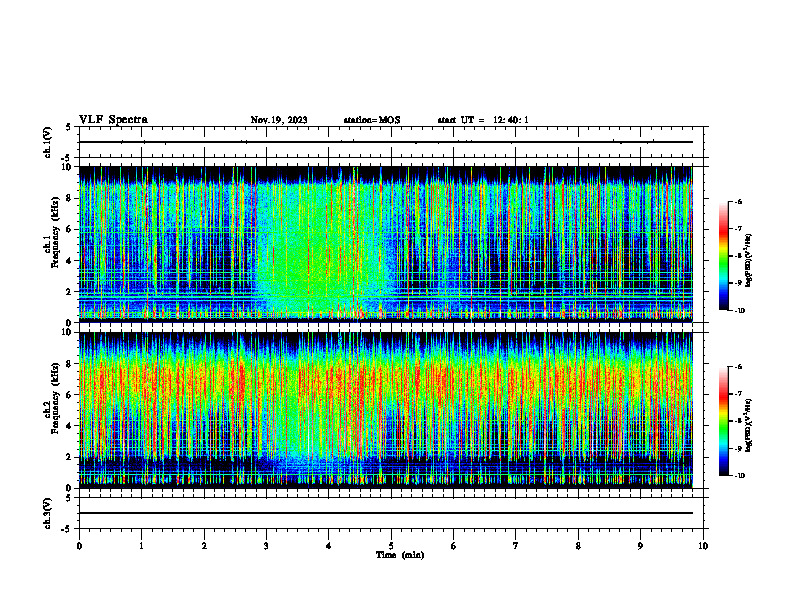The height and width of the screenshot is (612, 792).
Task: Click the "Time (min)" axis label
Action: [400, 555]
